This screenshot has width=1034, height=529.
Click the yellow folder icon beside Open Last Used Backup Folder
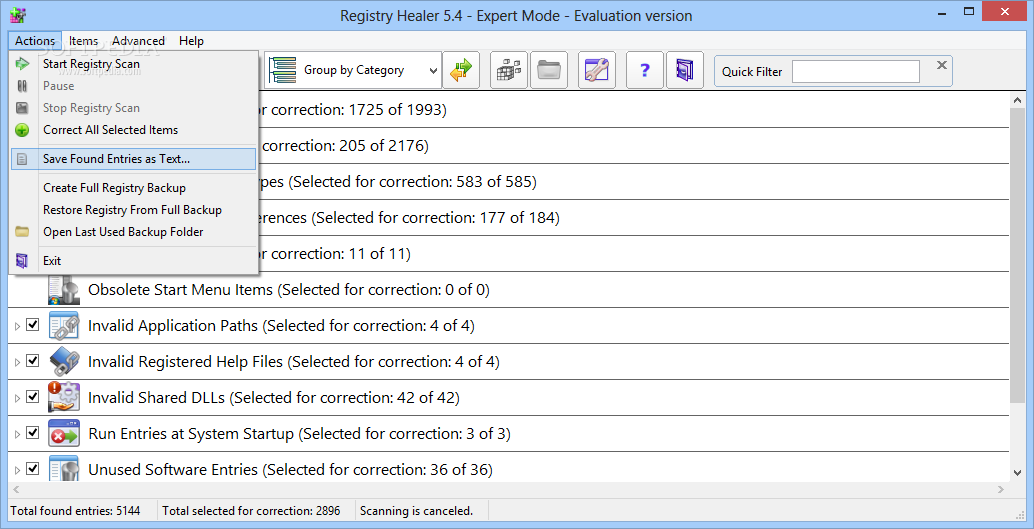point(22,232)
